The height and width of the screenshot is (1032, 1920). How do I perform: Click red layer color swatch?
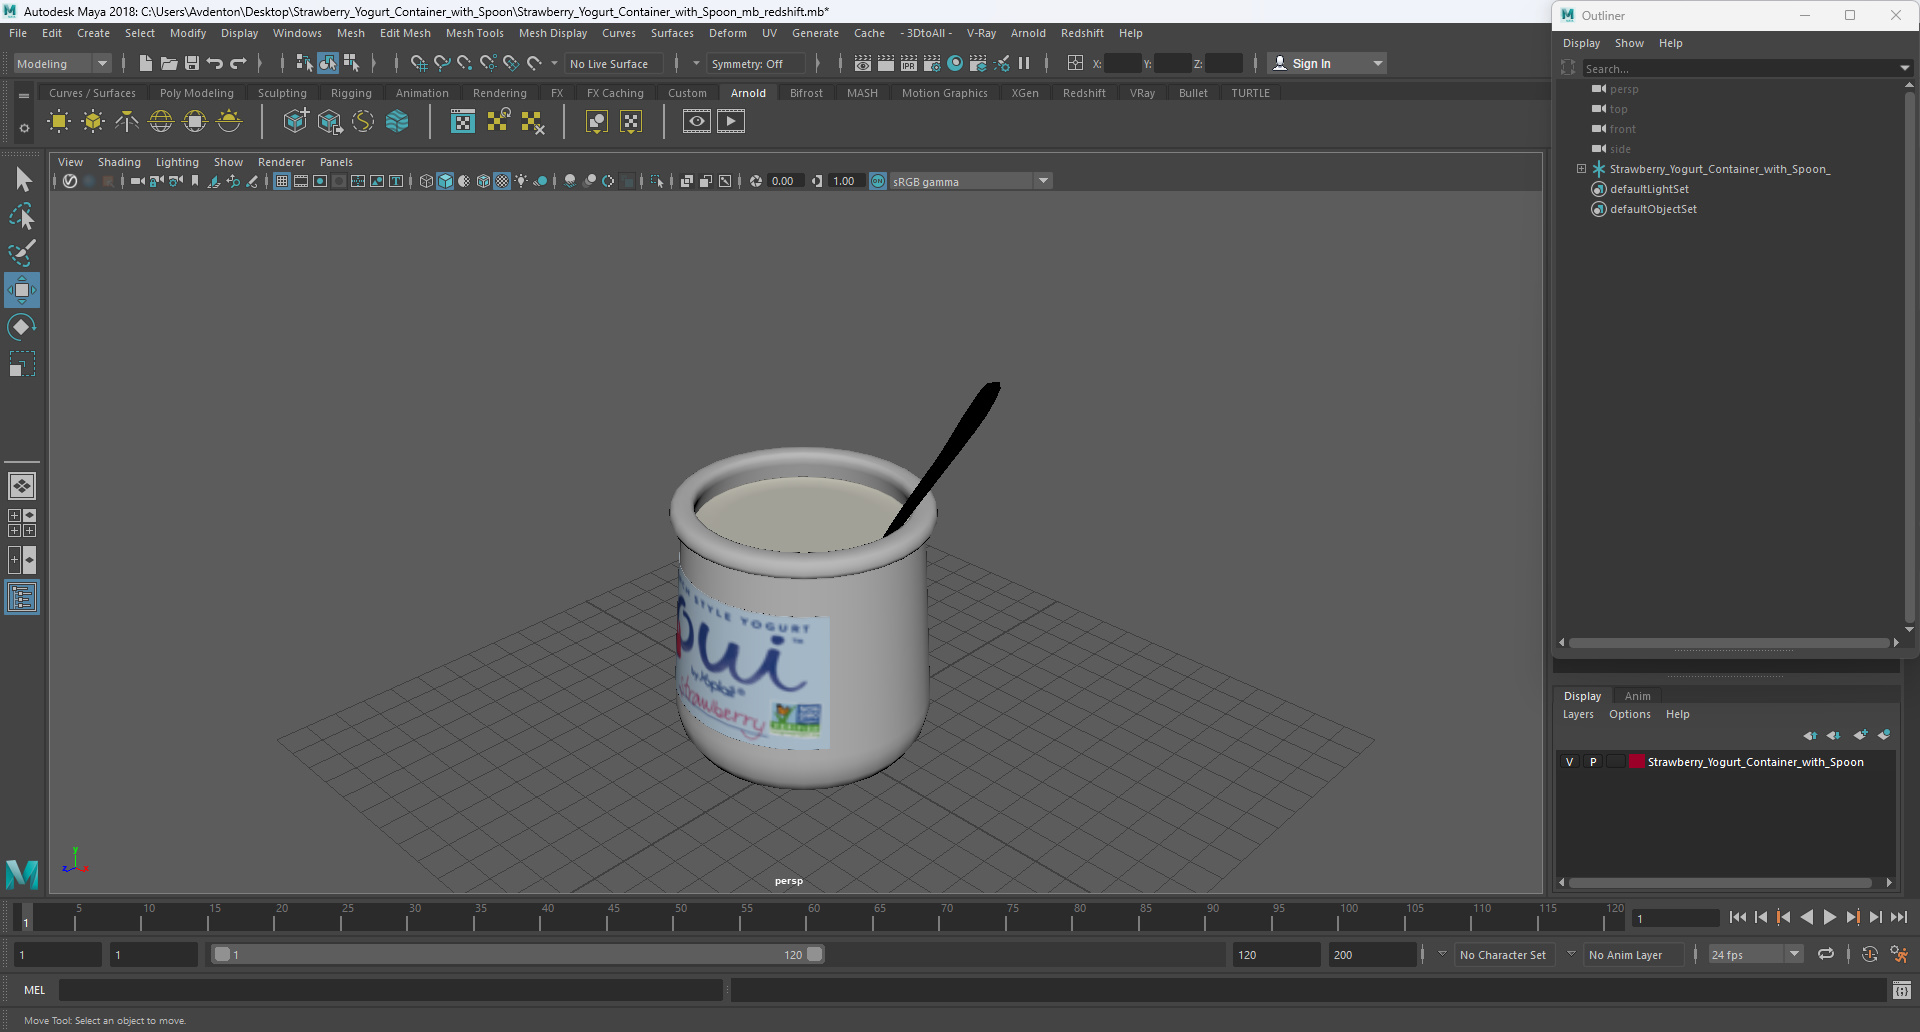pos(1637,762)
